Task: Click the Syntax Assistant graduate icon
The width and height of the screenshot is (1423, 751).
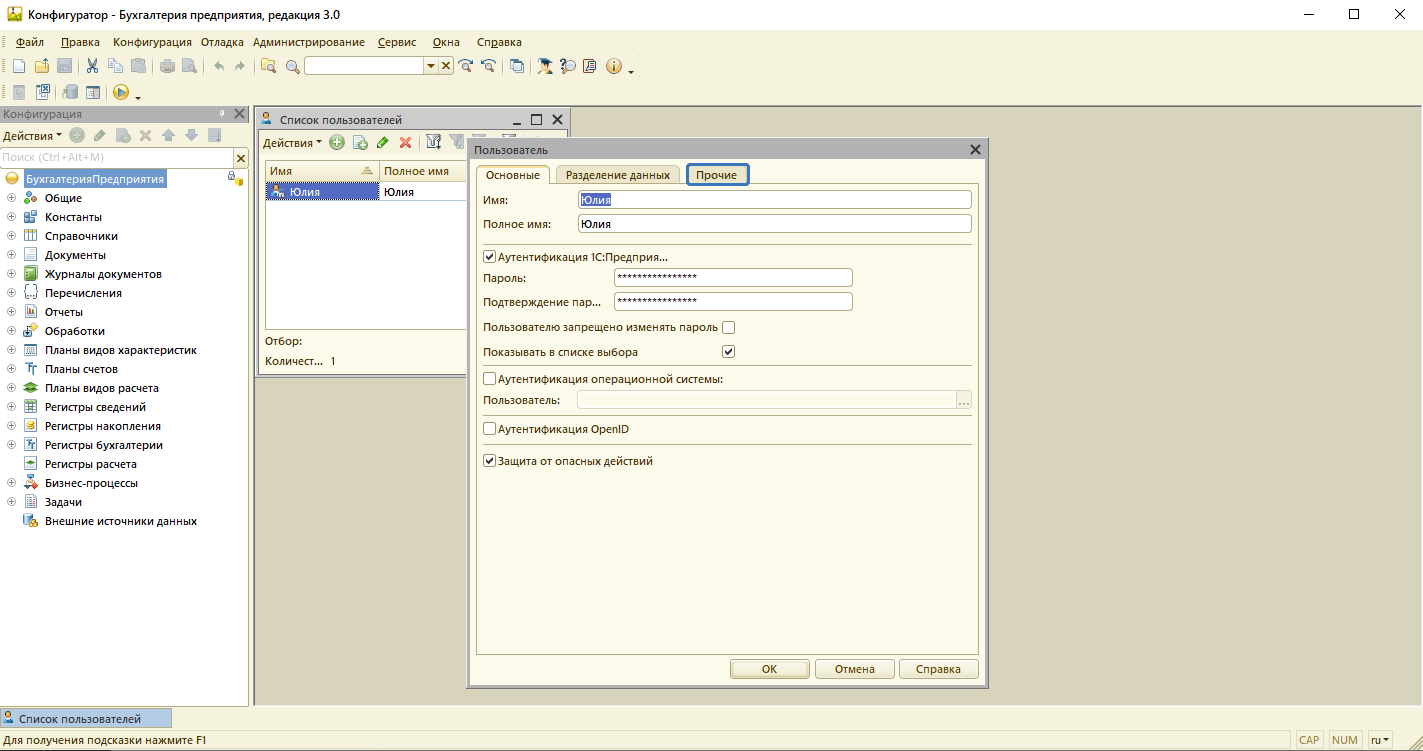Action: point(545,66)
